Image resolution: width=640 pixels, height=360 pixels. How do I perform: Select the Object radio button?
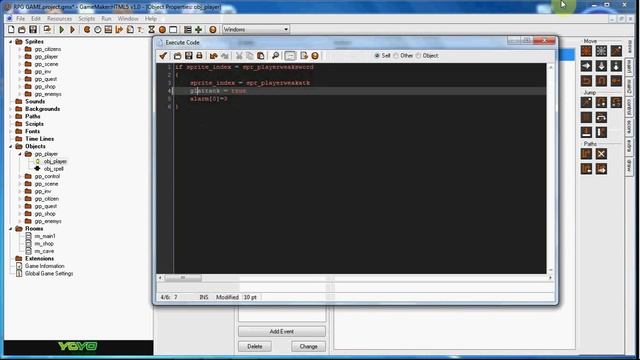418,56
